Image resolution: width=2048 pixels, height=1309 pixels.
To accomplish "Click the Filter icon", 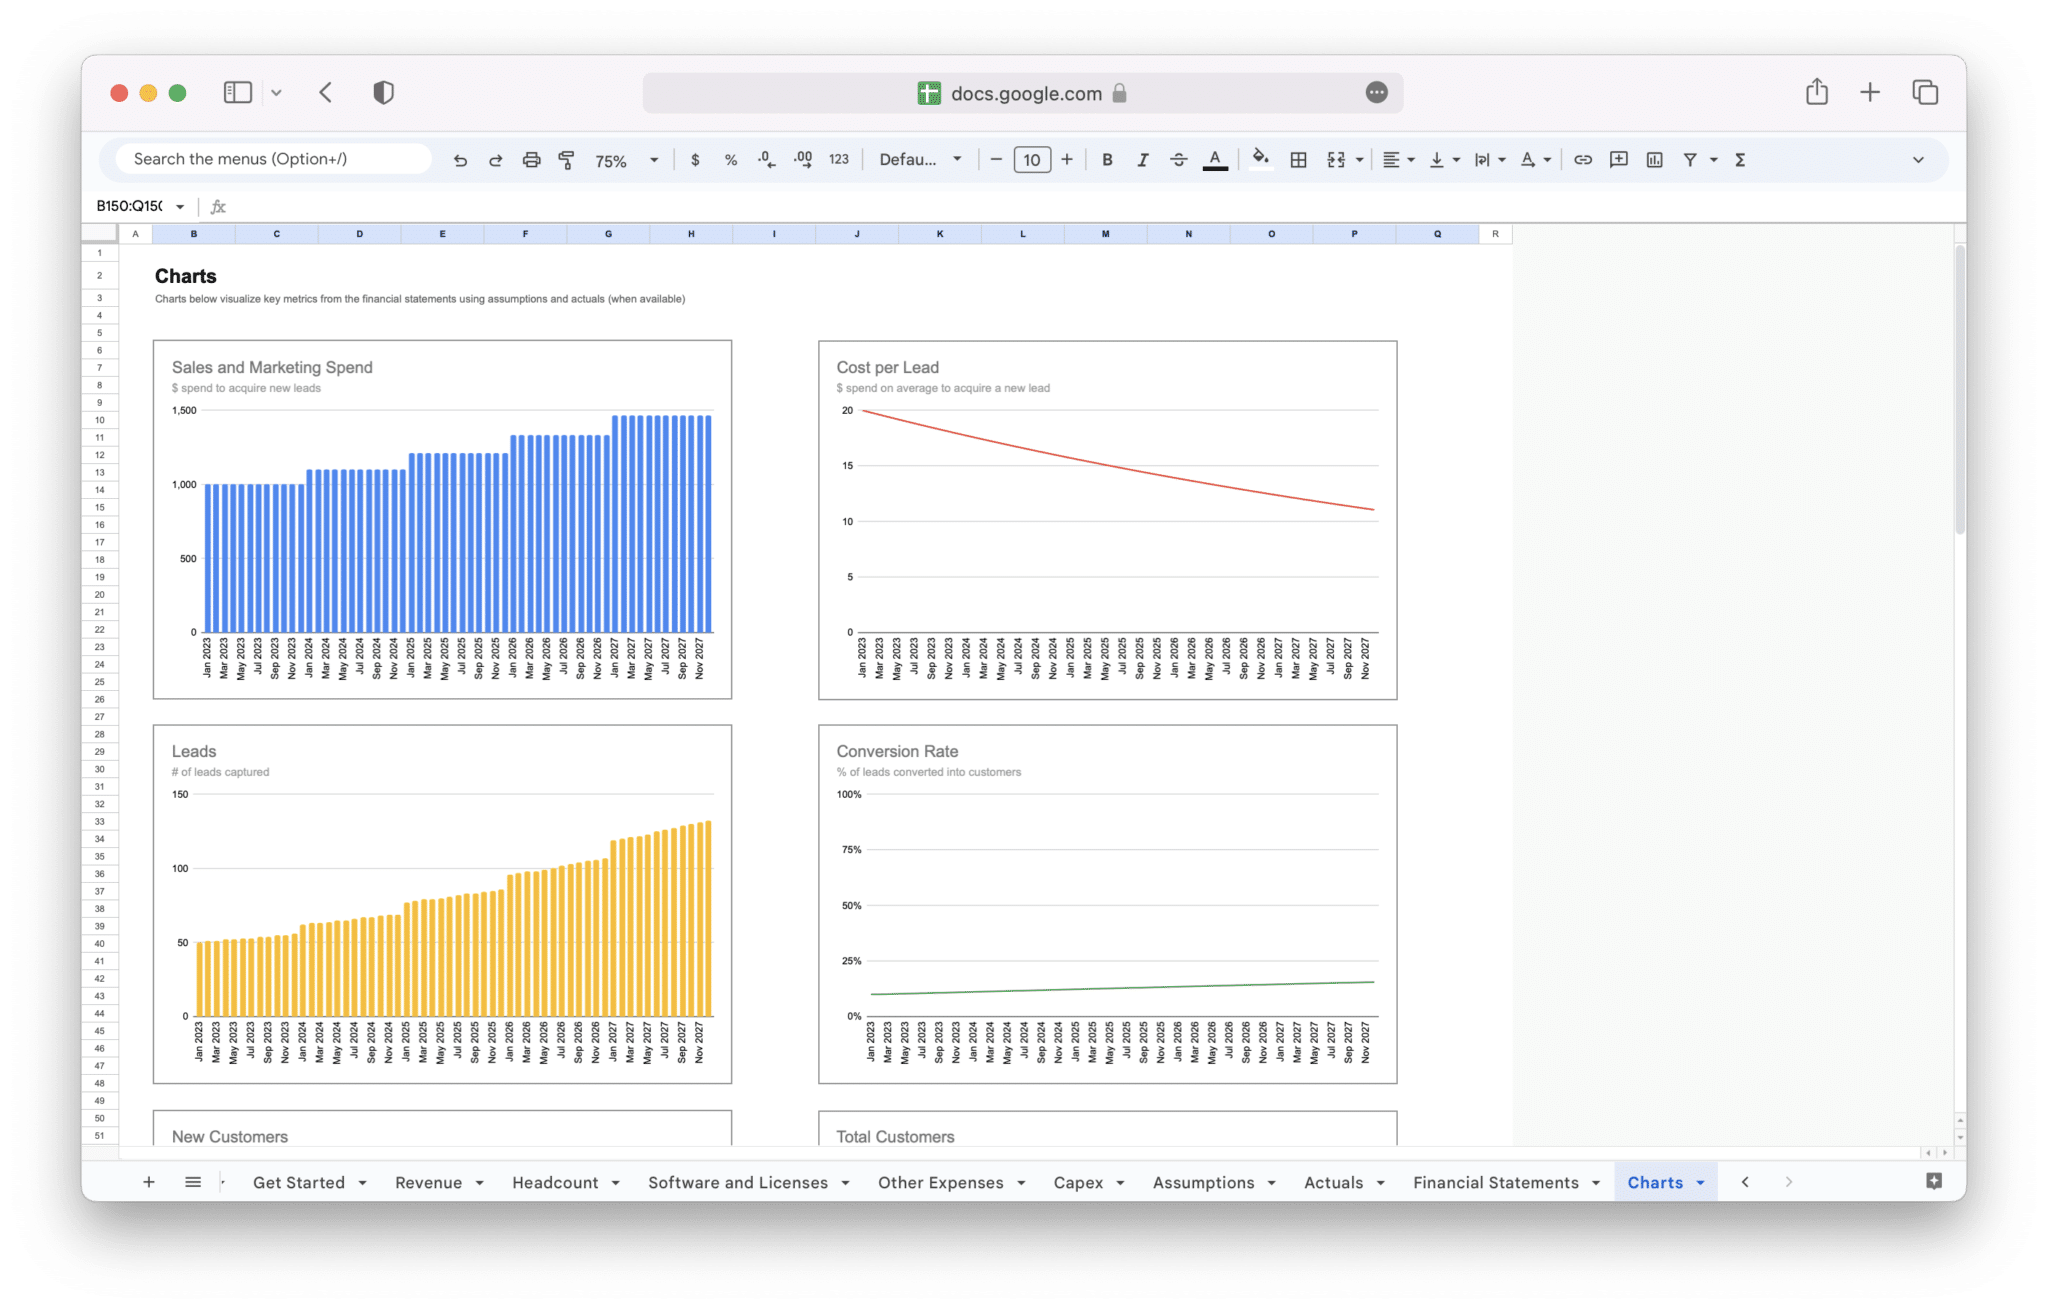I will coord(1690,160).
